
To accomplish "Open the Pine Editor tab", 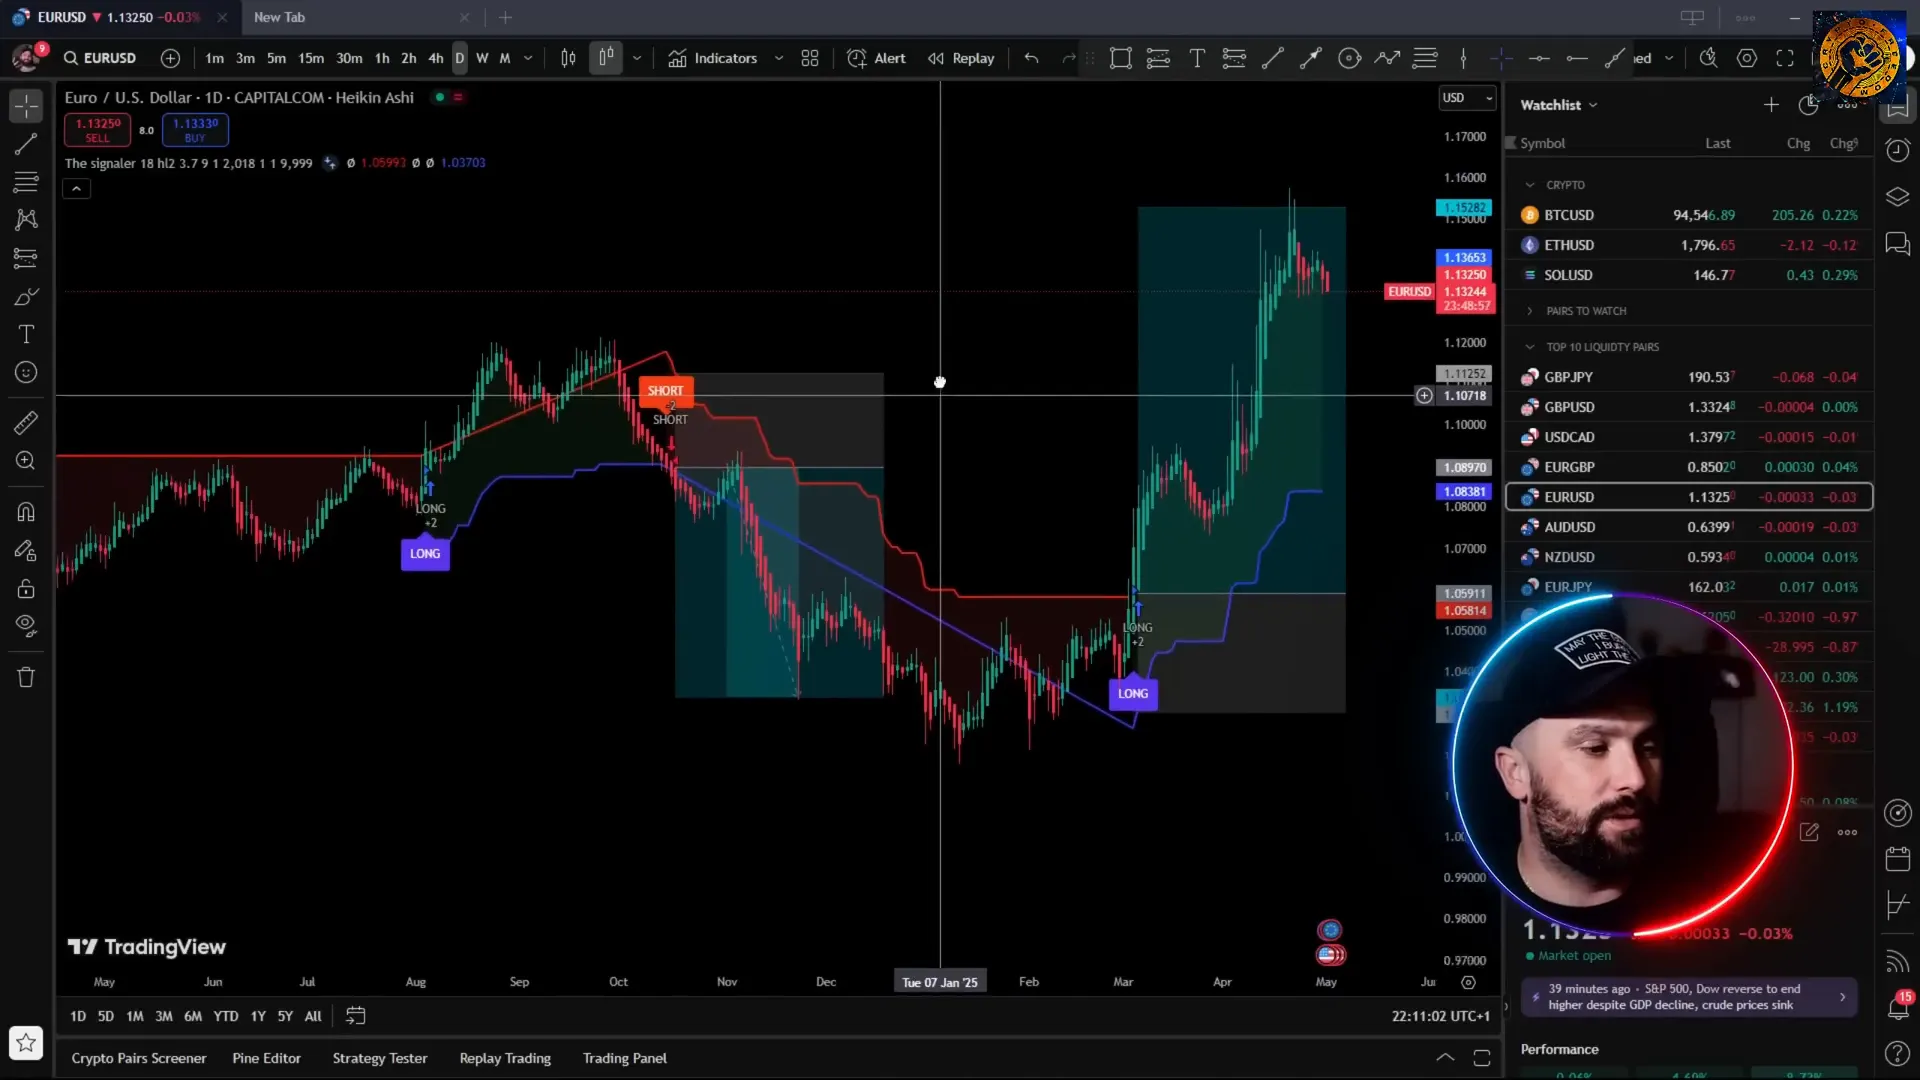I will click(x=266, y=1058).
